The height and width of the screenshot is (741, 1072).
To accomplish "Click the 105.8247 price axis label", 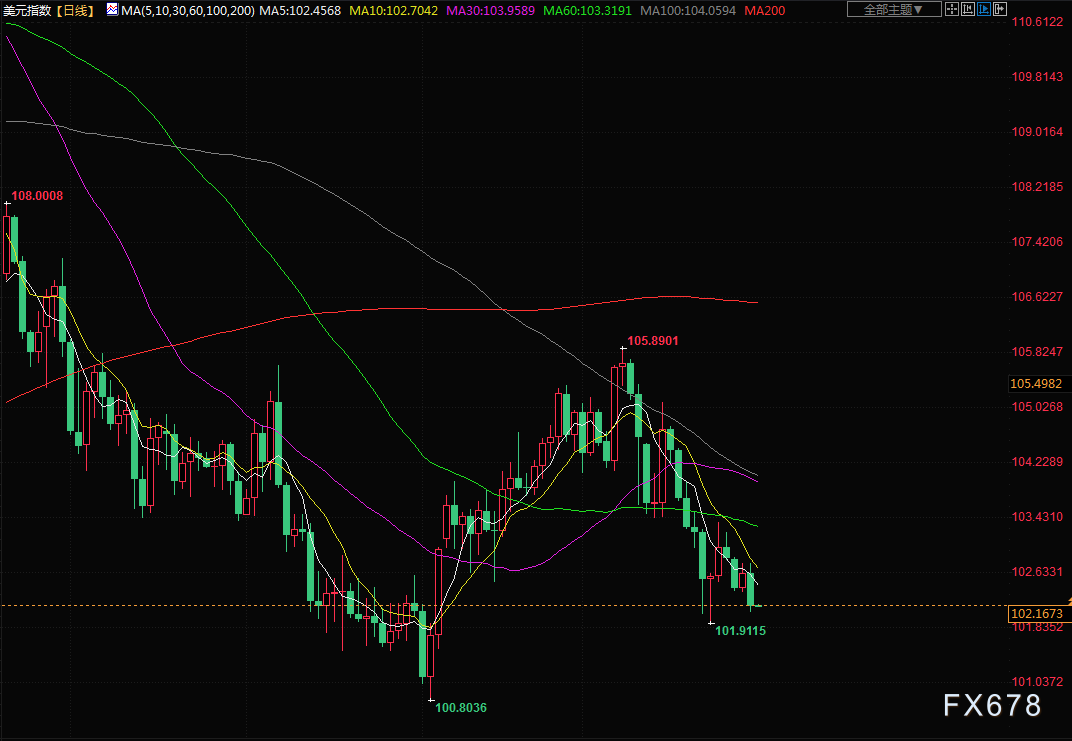I will 1037,352.
